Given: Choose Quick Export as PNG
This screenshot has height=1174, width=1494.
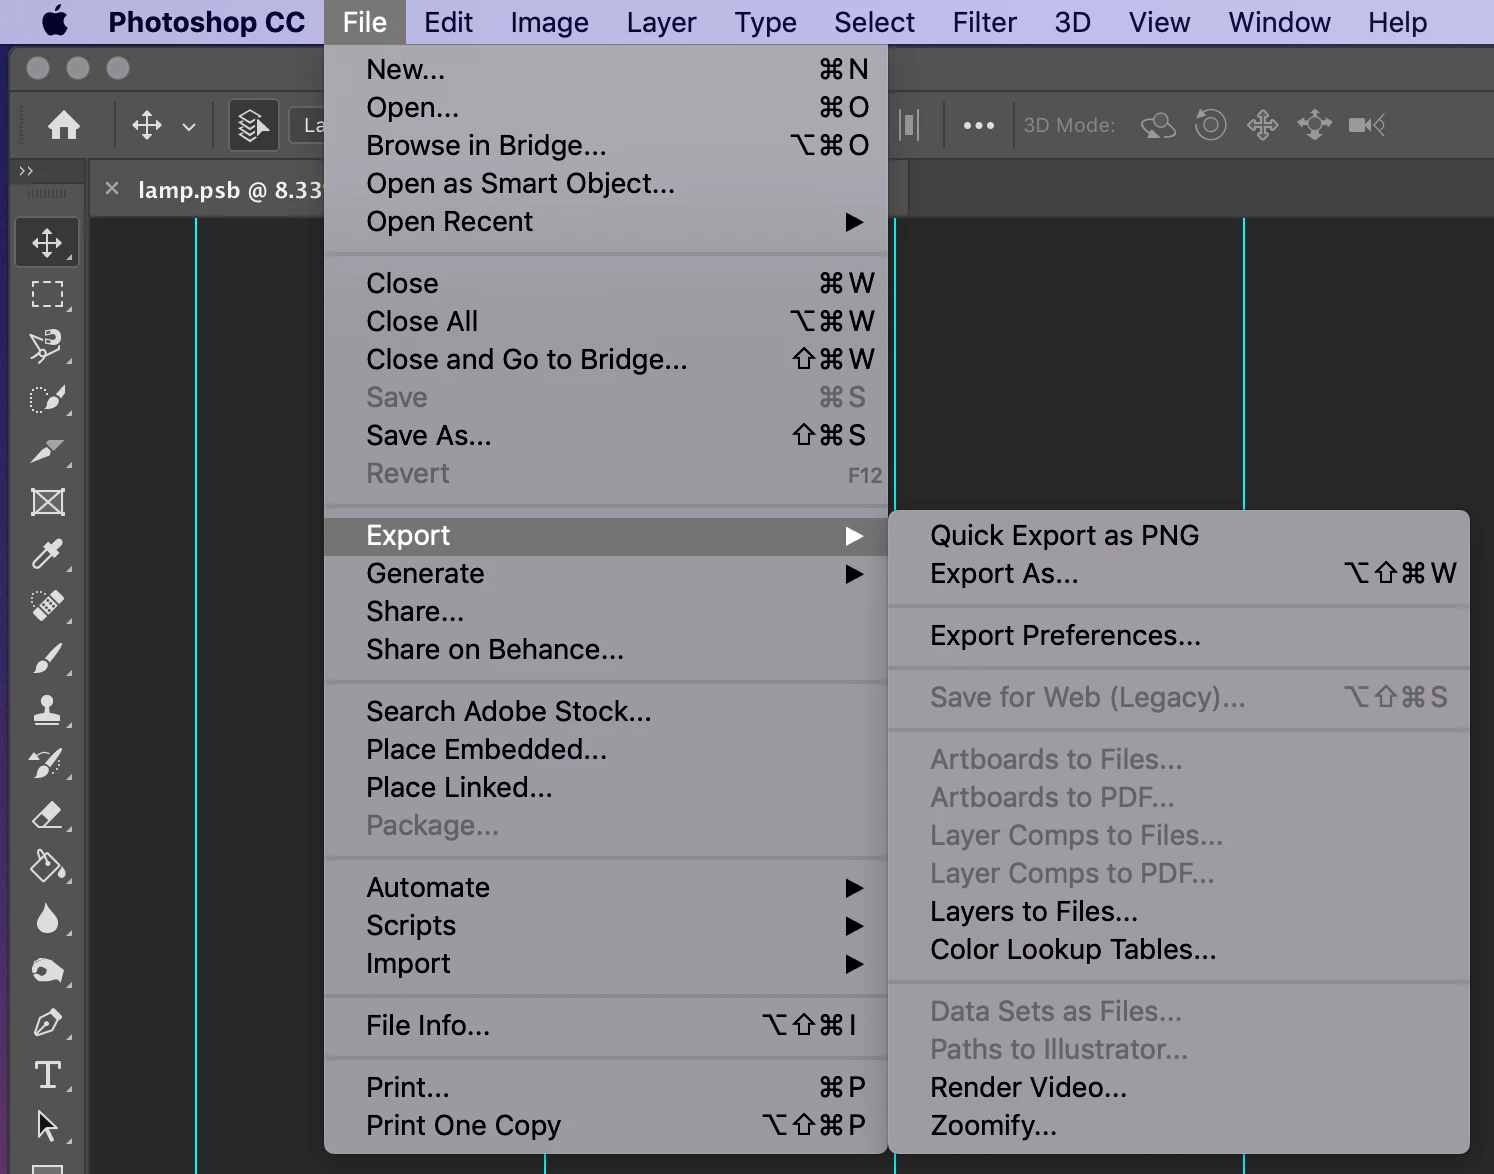Looking at the screenshot, I should coord(1179,536).
